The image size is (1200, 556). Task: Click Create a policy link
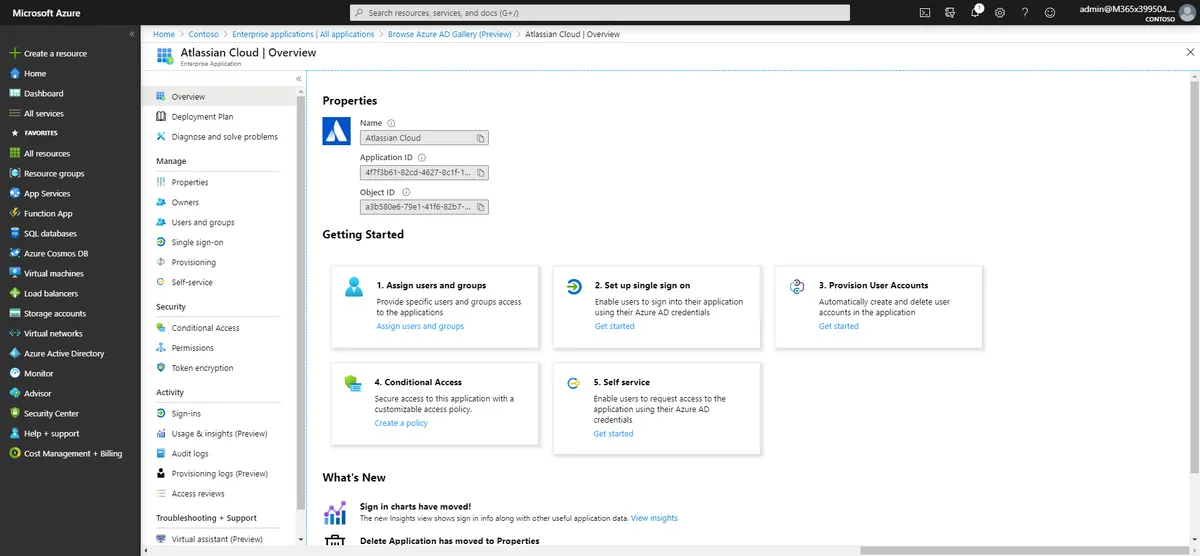(x=401, y=423)
